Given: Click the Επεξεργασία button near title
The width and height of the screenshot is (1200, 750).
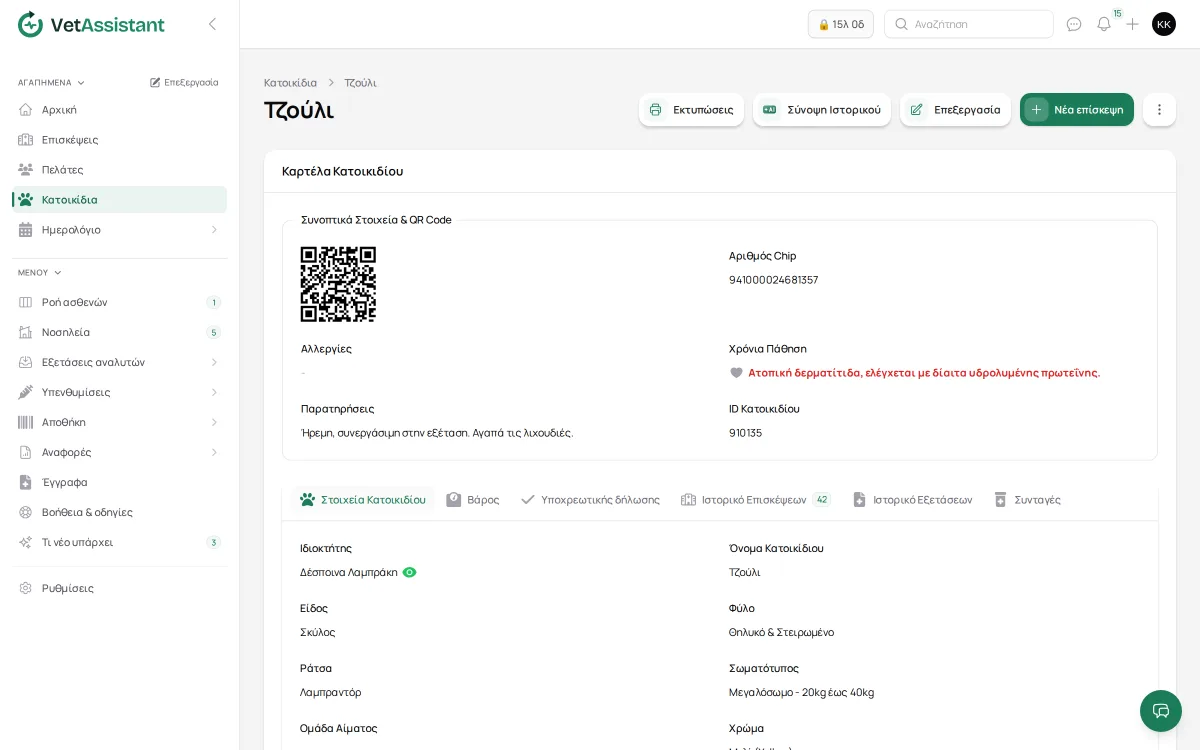Looking at the screenshot, I should pyautogui.click(x=955, y=110).
